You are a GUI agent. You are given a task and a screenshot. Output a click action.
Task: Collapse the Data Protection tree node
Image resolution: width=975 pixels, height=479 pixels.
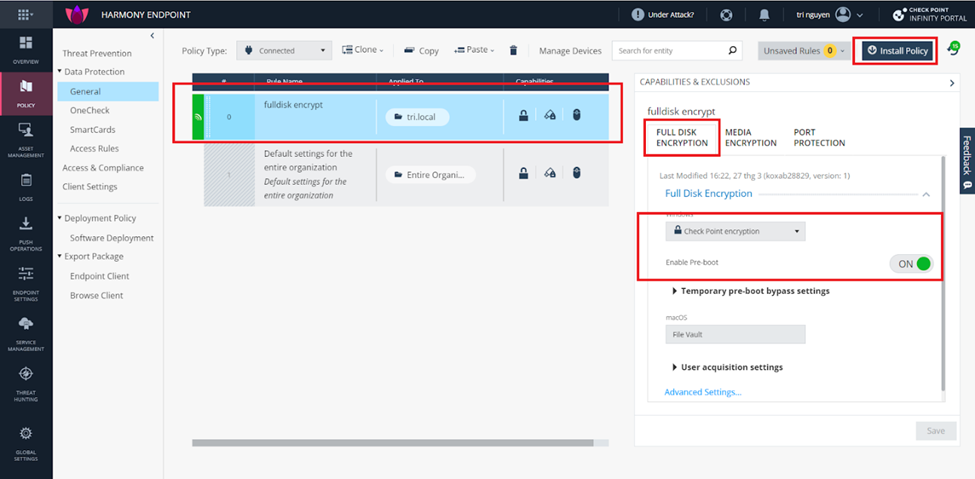(59, 72)
